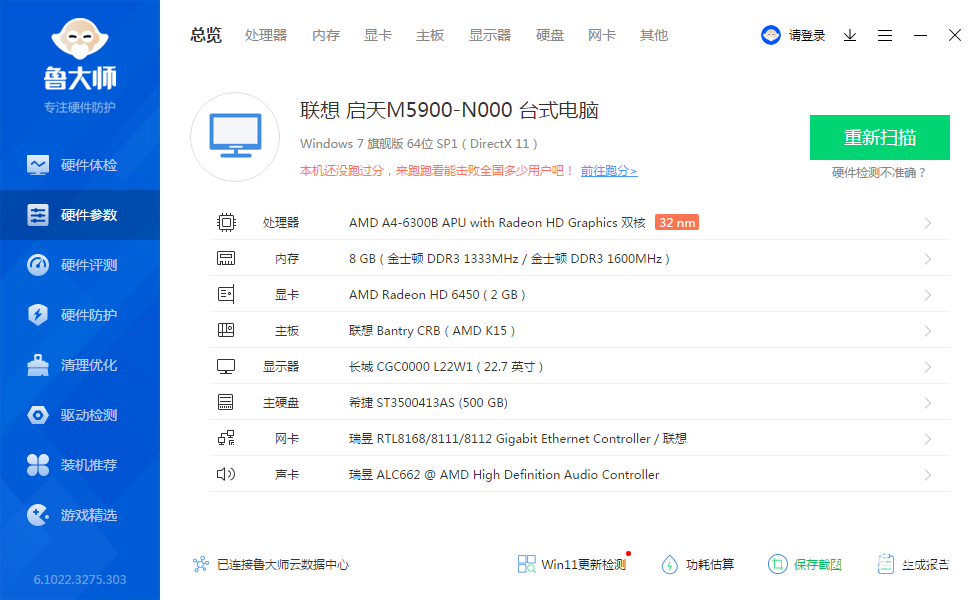This screenshot has width=980, height=600.
Task: Switch to the 其他 tab
Action: 654,36
